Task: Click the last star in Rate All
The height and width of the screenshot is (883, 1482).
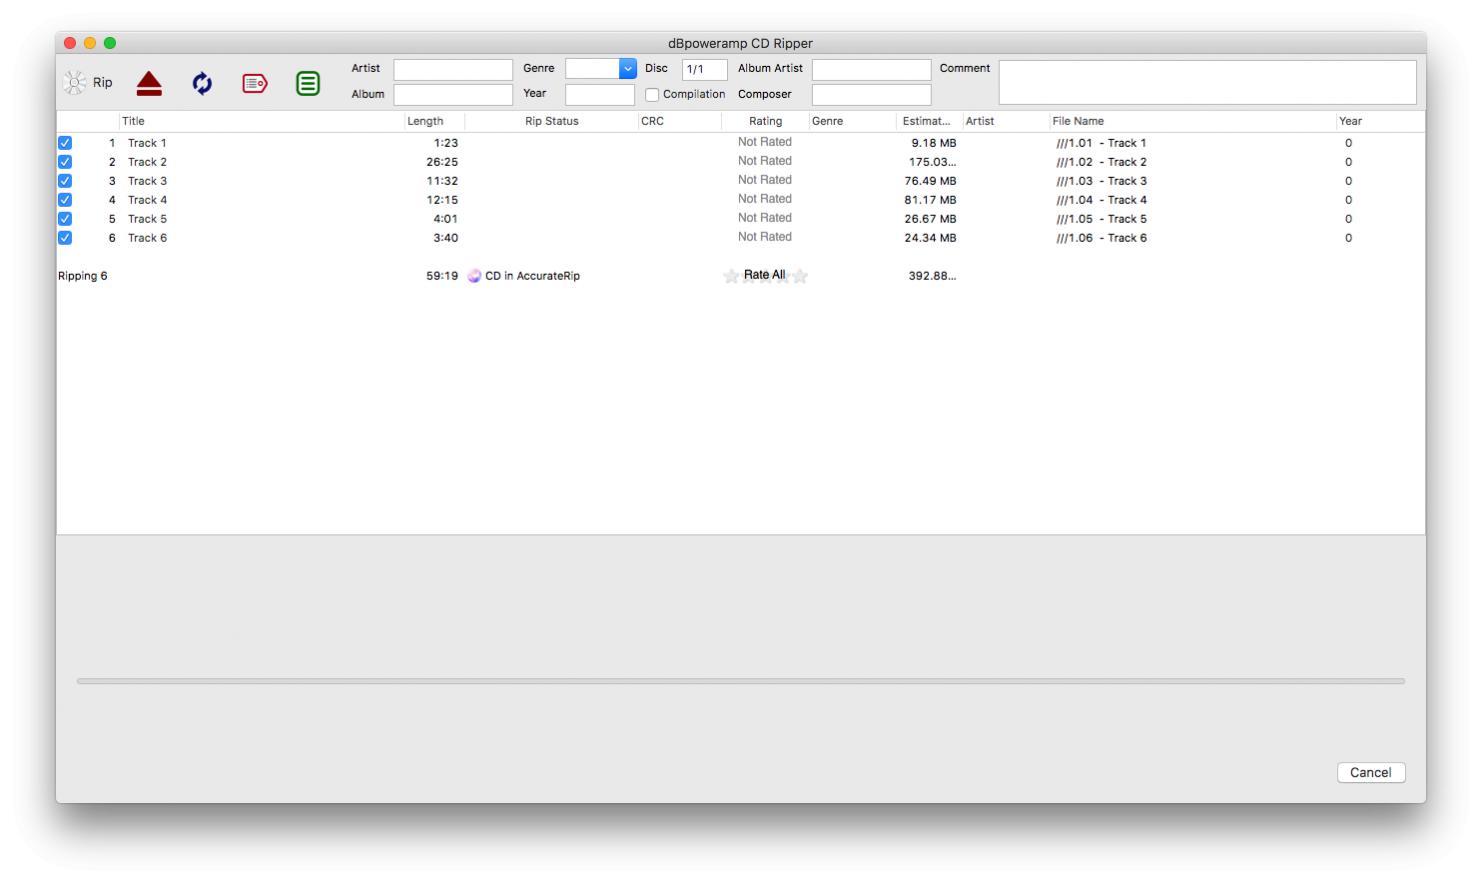Action: (800, 276)
